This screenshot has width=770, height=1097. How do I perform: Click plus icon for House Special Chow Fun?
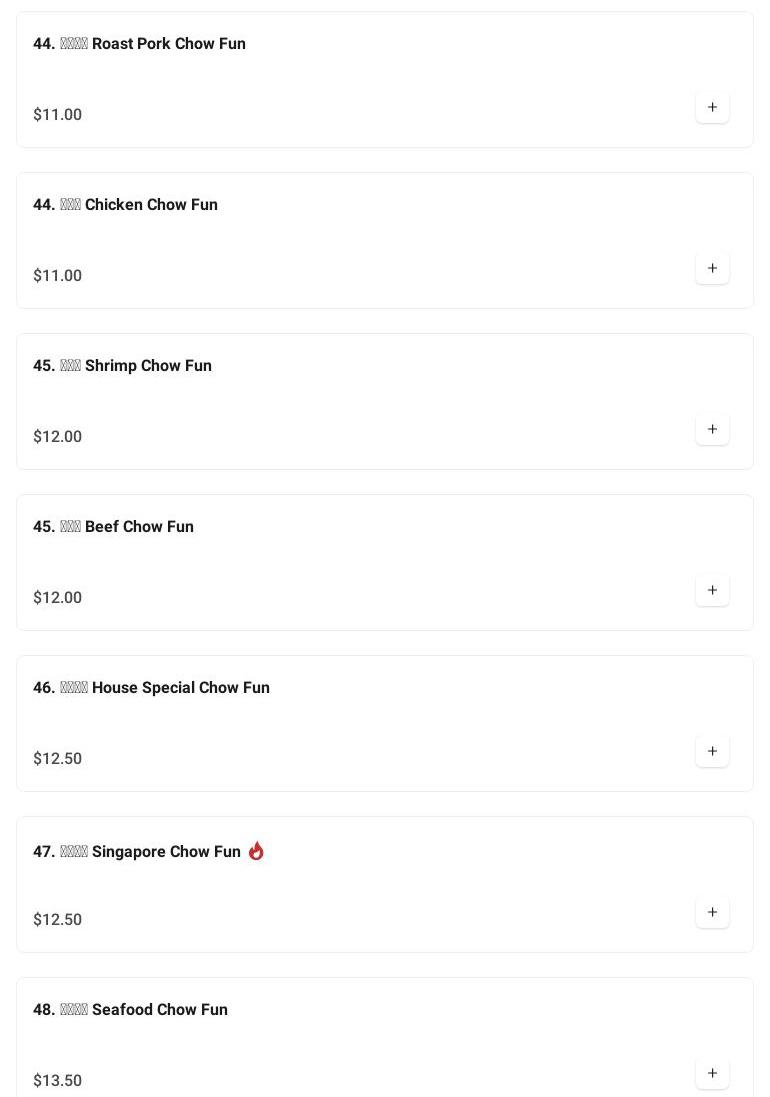[712, 751]
